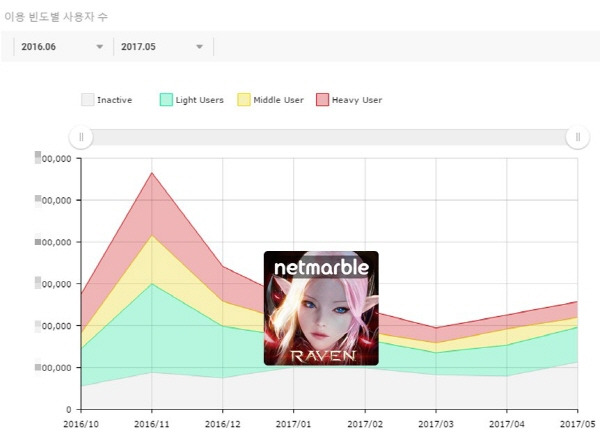Open the 2017.05 end month dropdown

tap(163, 47)
